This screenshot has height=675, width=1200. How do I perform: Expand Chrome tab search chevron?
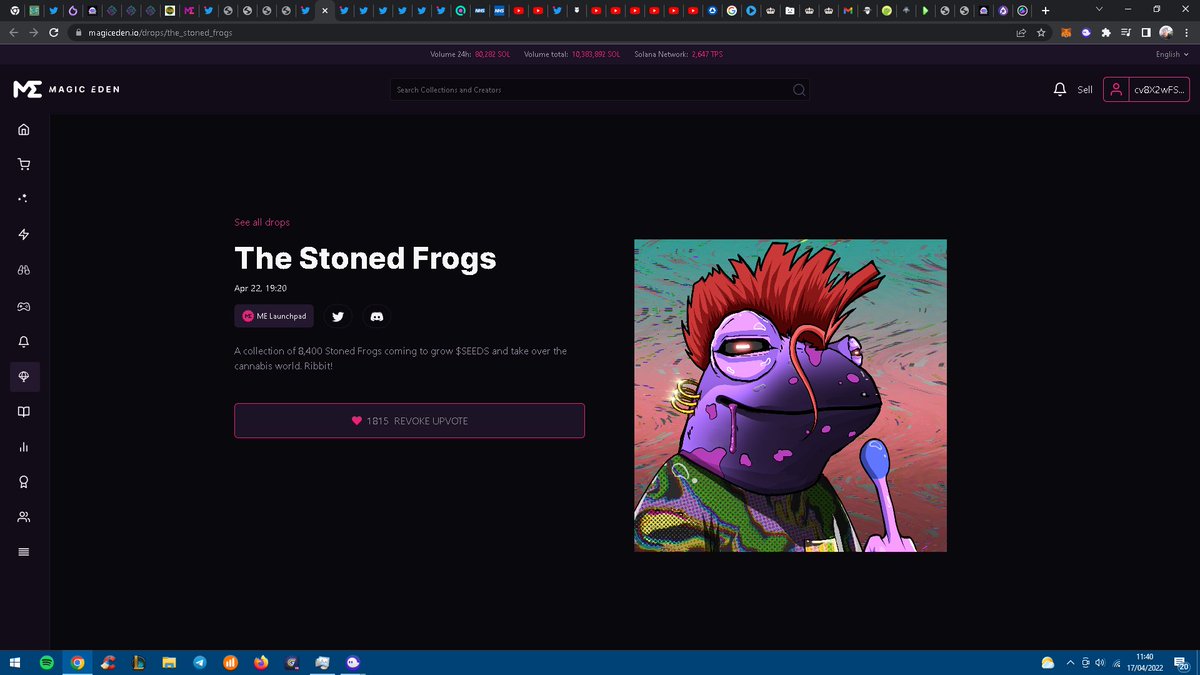tap(1099, 9)
